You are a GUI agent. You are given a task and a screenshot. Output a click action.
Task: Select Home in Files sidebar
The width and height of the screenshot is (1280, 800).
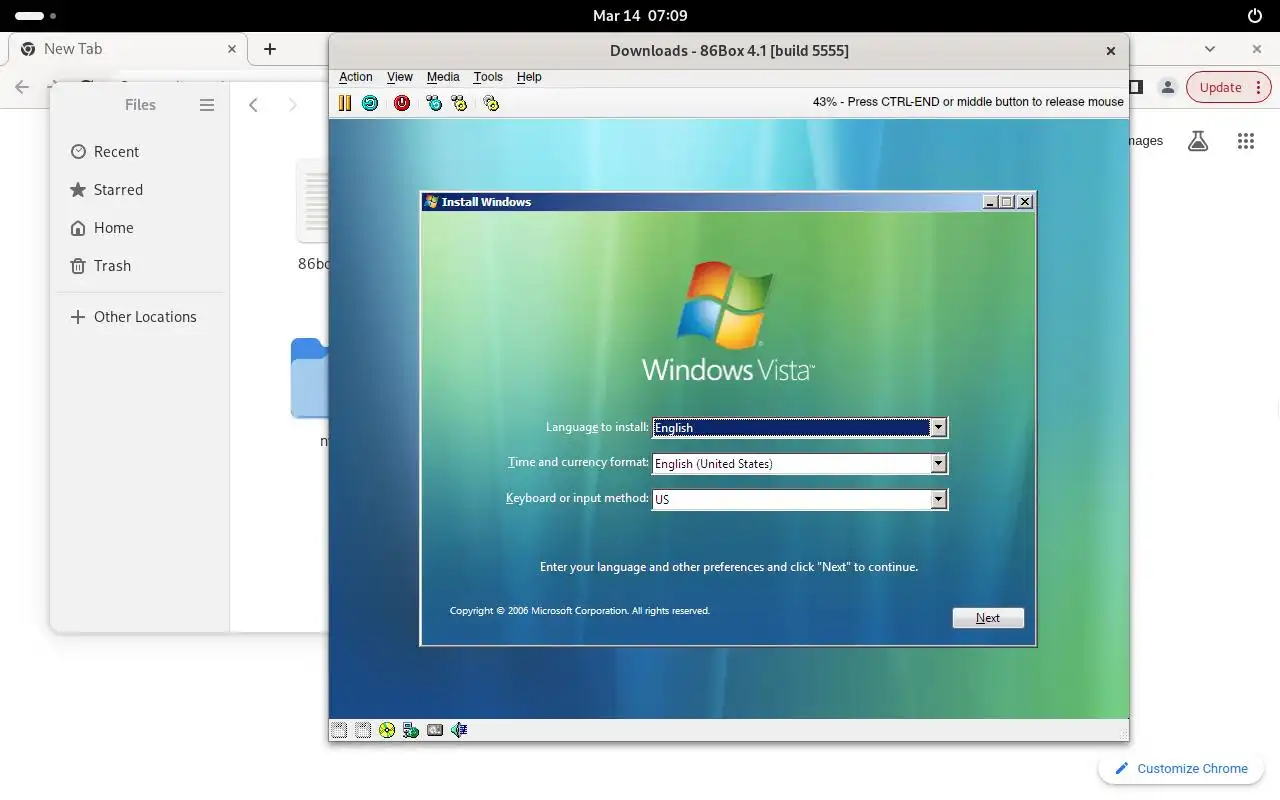pyautogui.click(x=140, y=228)
